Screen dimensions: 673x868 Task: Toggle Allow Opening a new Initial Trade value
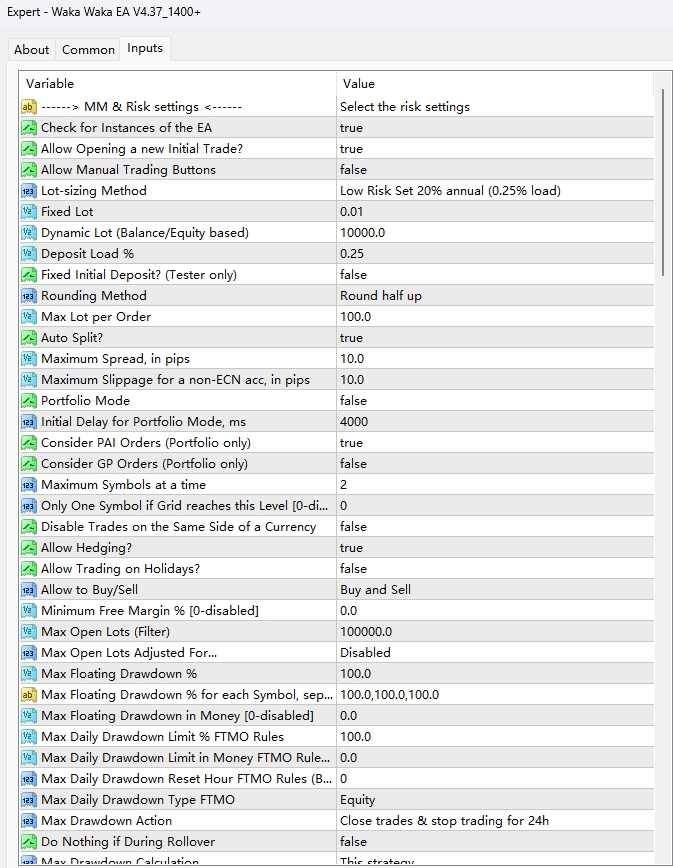coord(495,149)
